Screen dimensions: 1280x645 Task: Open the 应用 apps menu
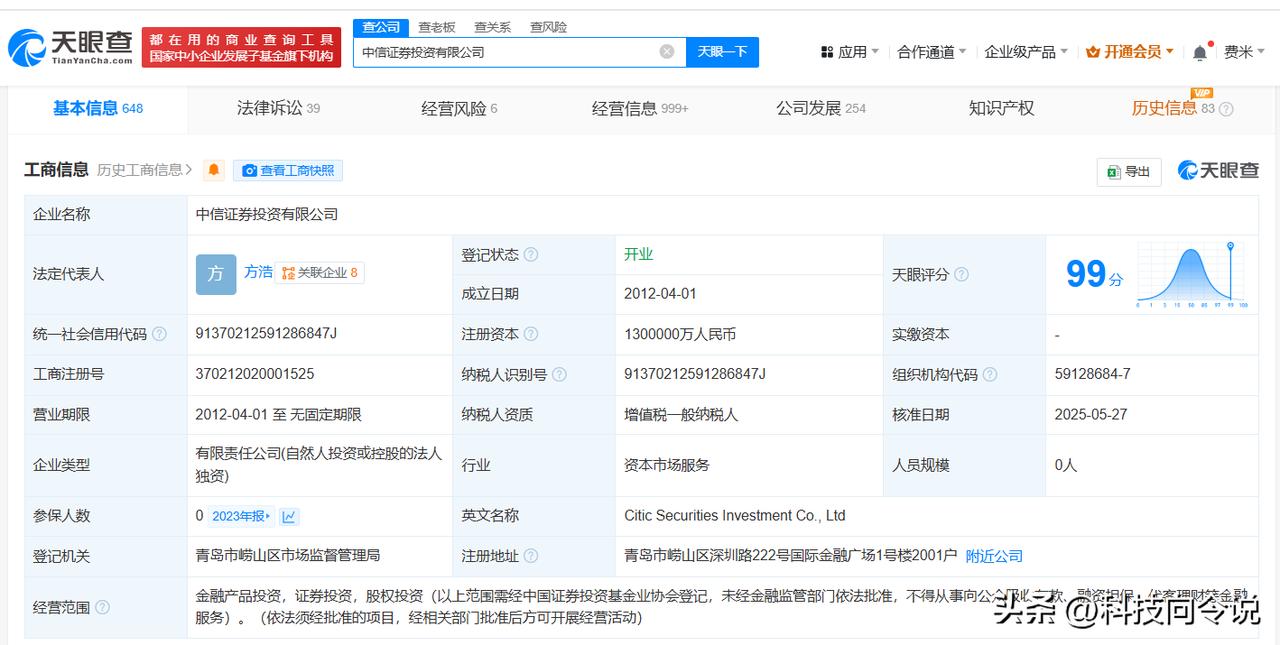pyautogui.click(x=849, y=52)
